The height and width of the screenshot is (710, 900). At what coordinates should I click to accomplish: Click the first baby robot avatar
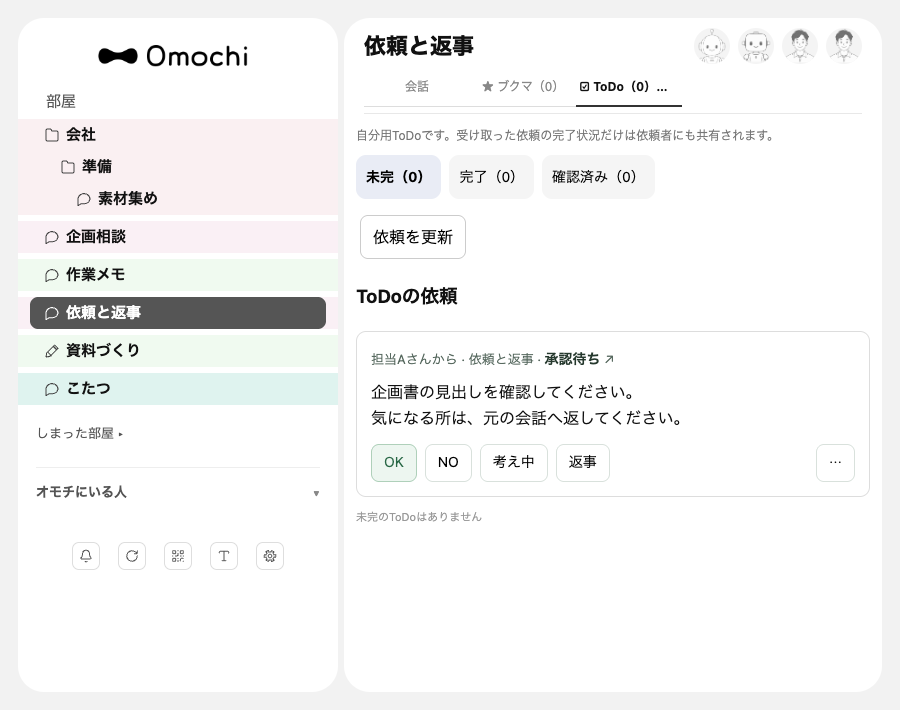[x=712, y=46]
